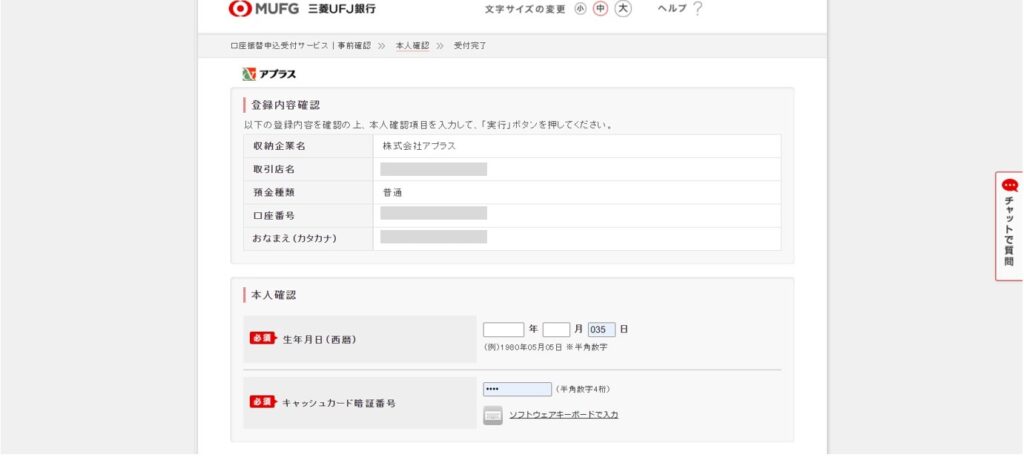Click the example date hint text
1024x466 pixels.
pos(545,347)
